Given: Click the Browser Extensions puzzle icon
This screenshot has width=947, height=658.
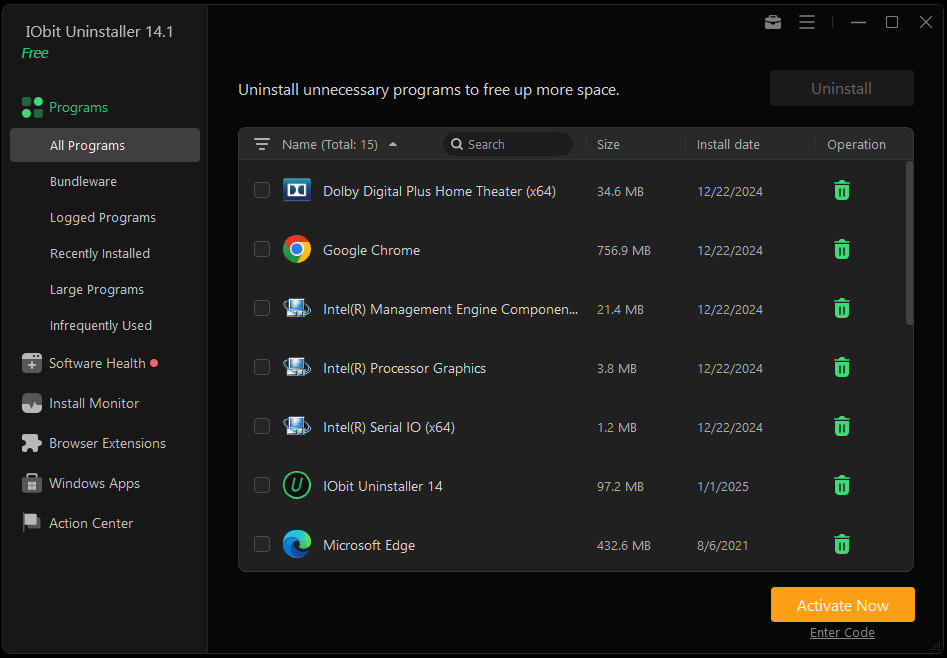Looking at the screenshot, I should pyautogui.click(x=32, y=443).
